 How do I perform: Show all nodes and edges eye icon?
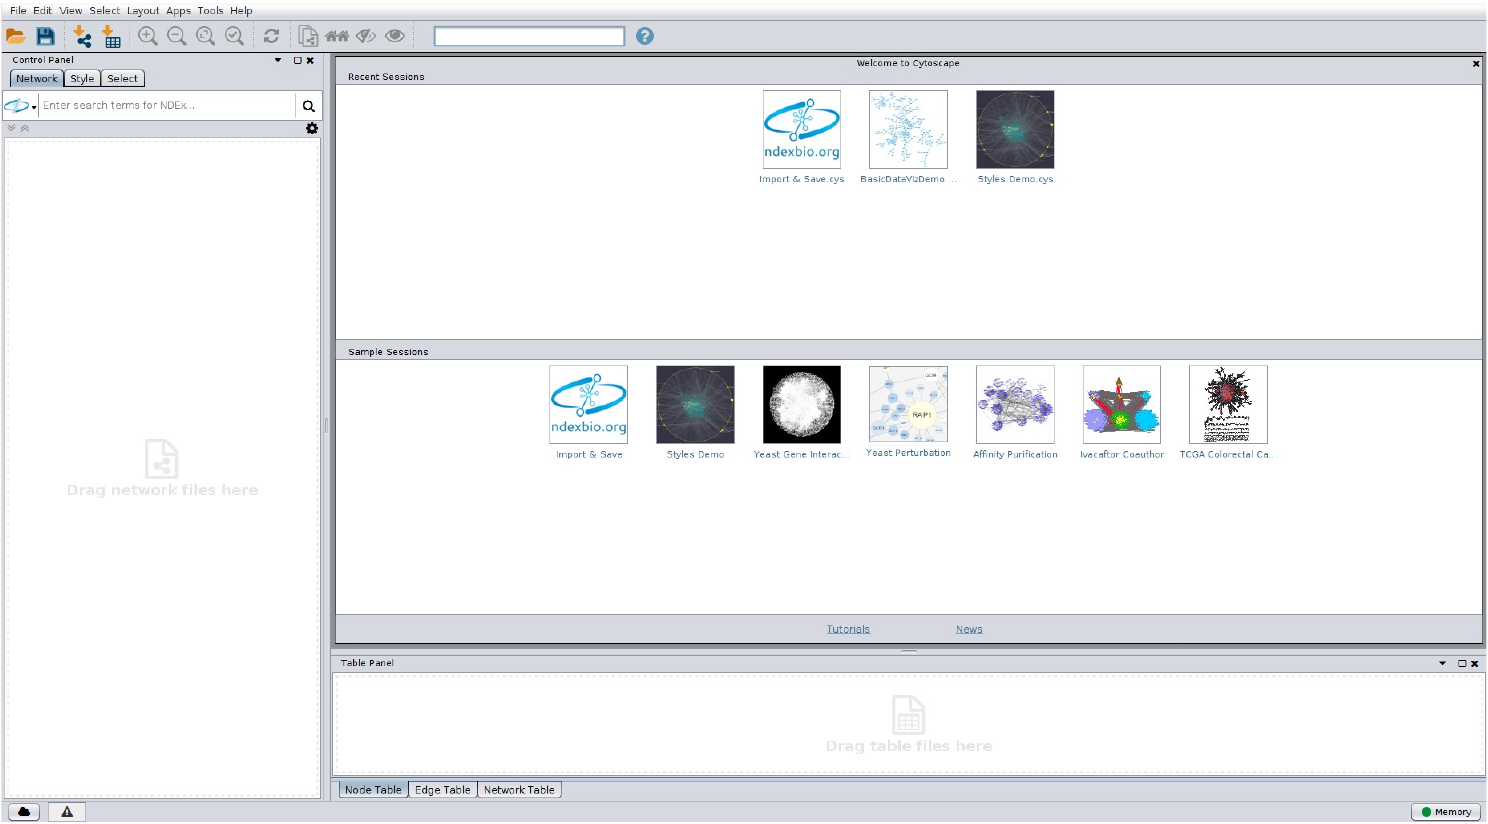click(395, 36)
